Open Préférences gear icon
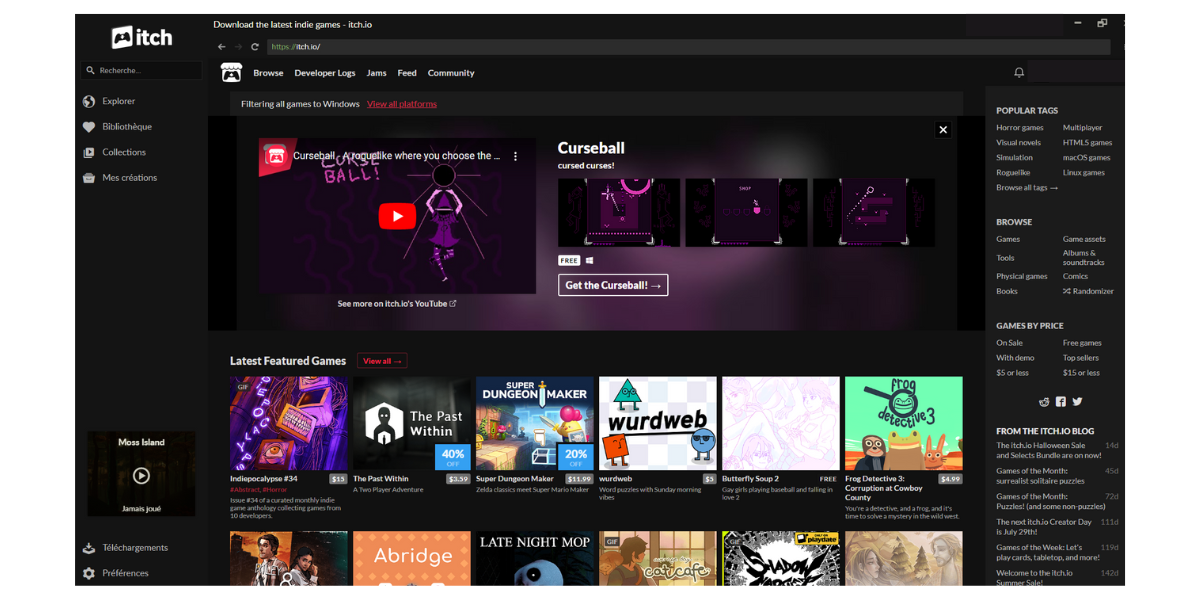The width and height of the screenshot is (1200, 600). tap(89, 573)
